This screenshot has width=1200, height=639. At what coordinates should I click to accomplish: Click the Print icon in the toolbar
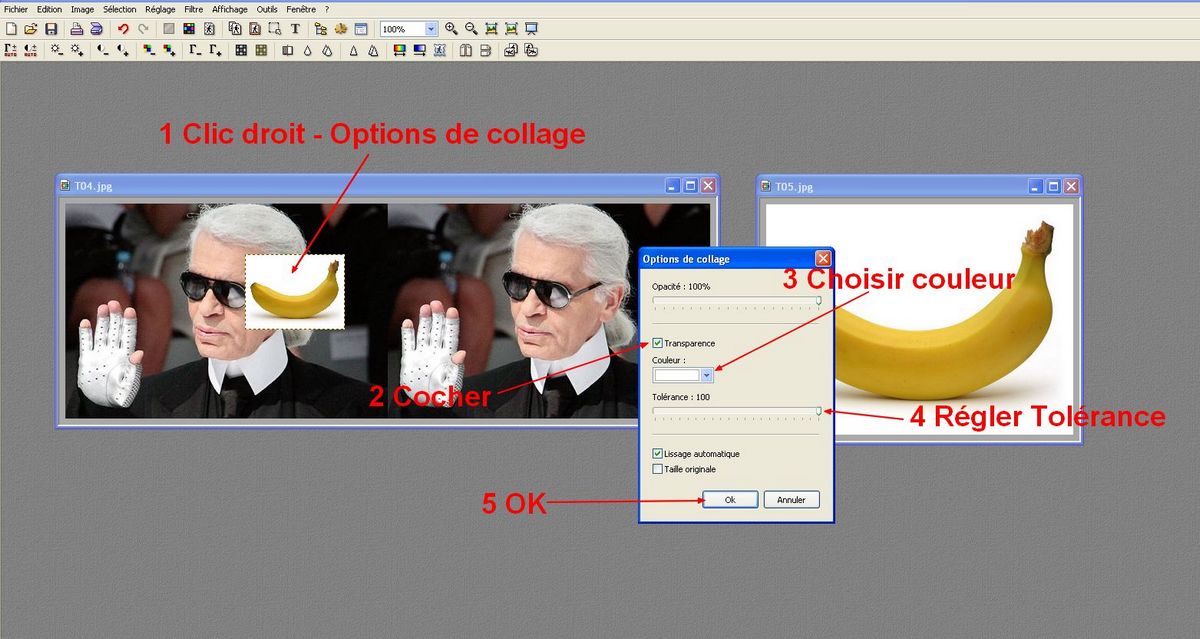click(x=76, y=29)
